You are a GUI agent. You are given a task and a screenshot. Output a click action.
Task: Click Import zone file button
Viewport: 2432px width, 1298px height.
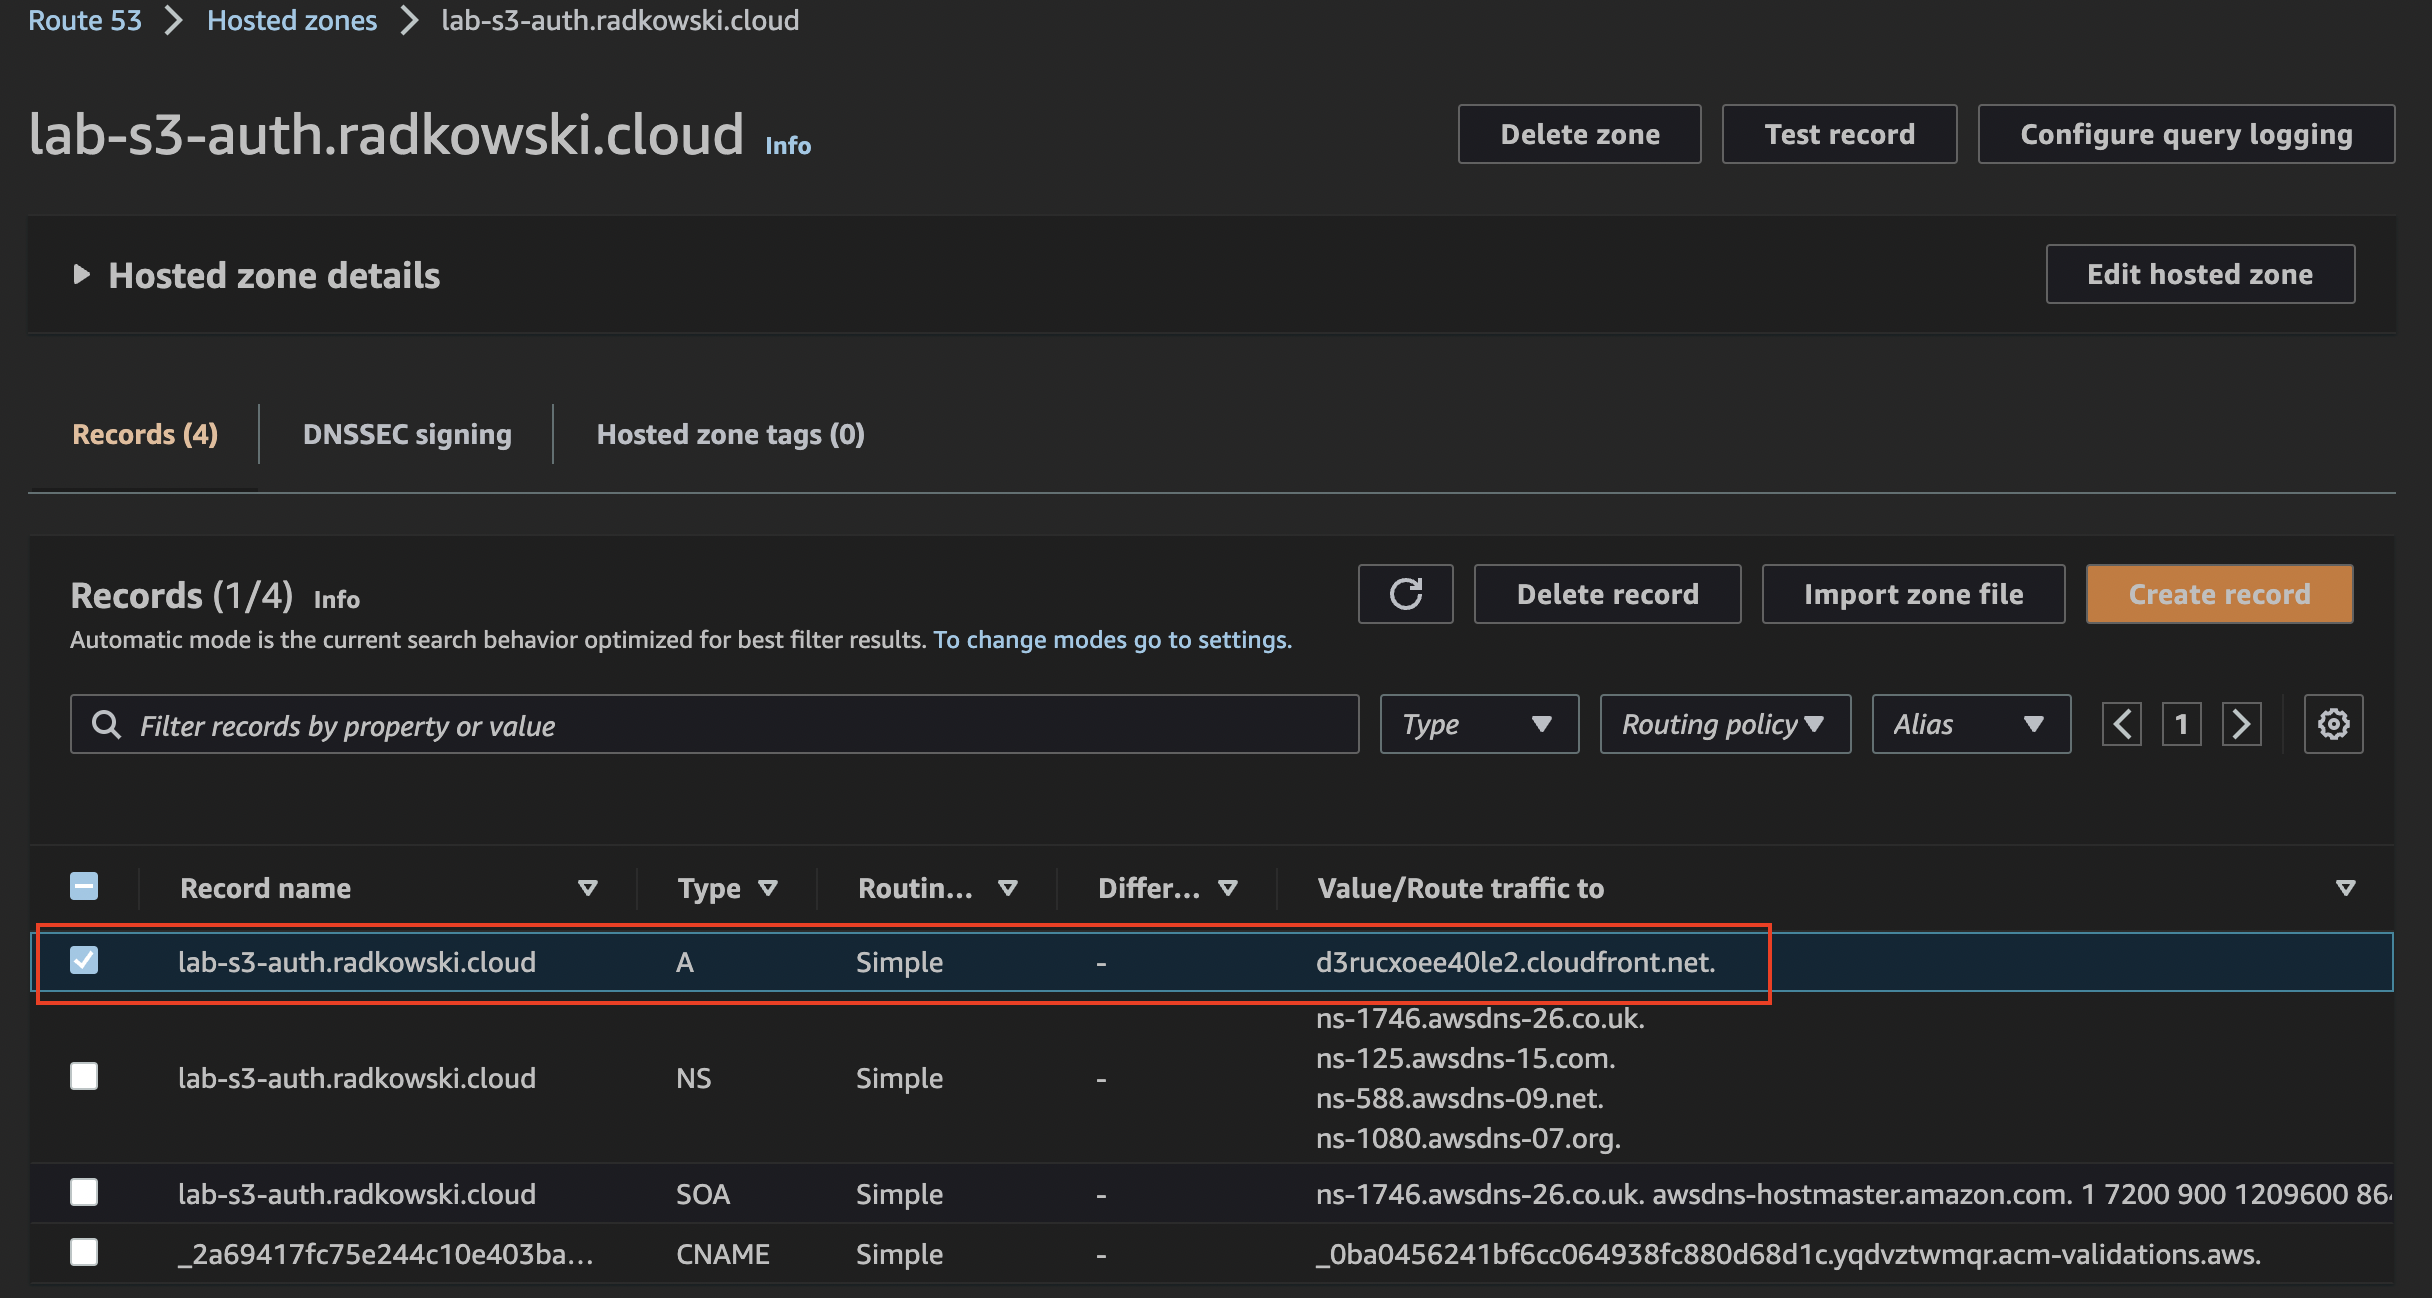tap(1913, 594)
